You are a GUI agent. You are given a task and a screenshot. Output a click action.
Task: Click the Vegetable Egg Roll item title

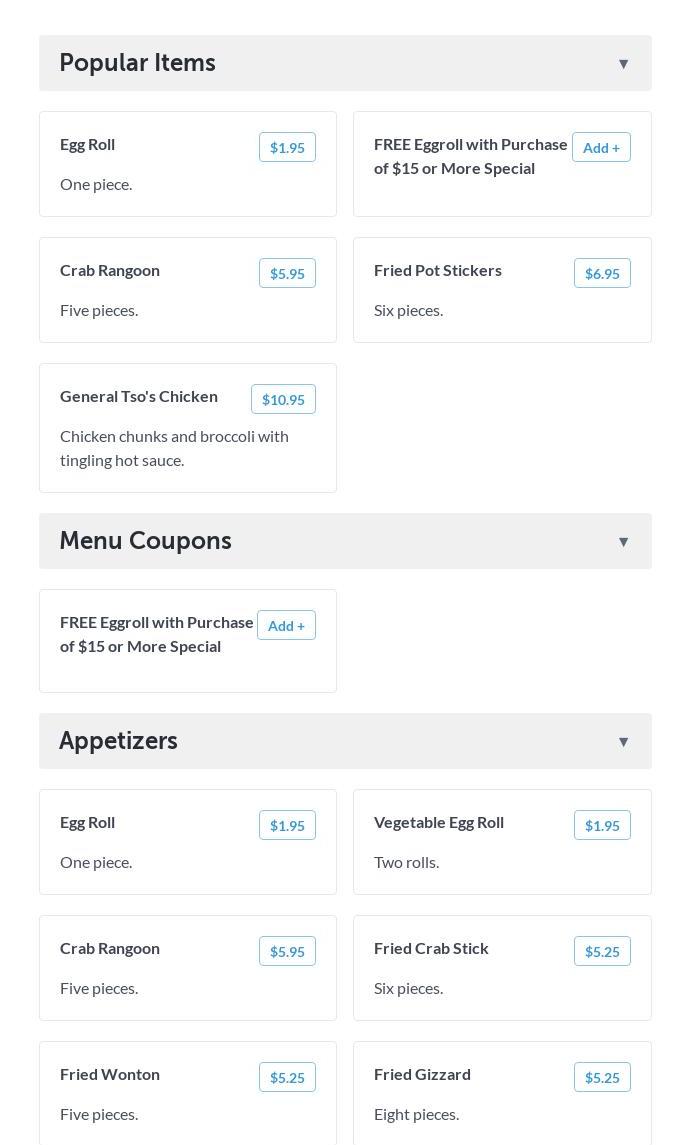pos(439,823)
